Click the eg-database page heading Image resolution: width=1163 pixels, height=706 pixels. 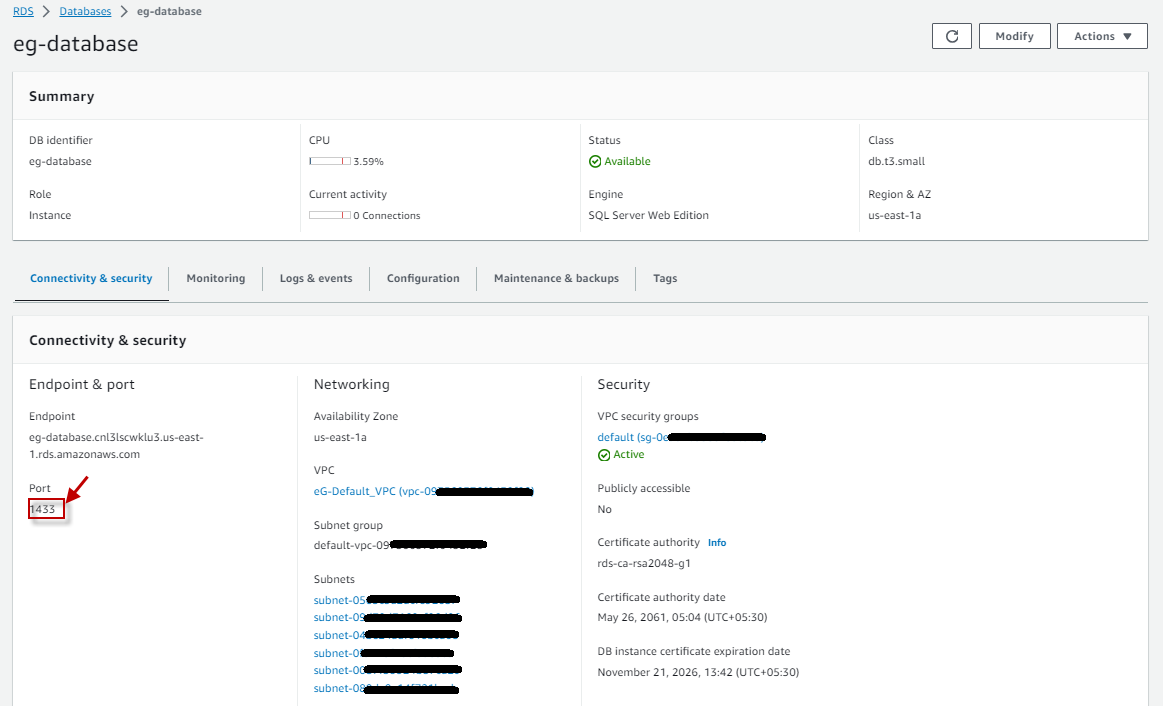76,44
